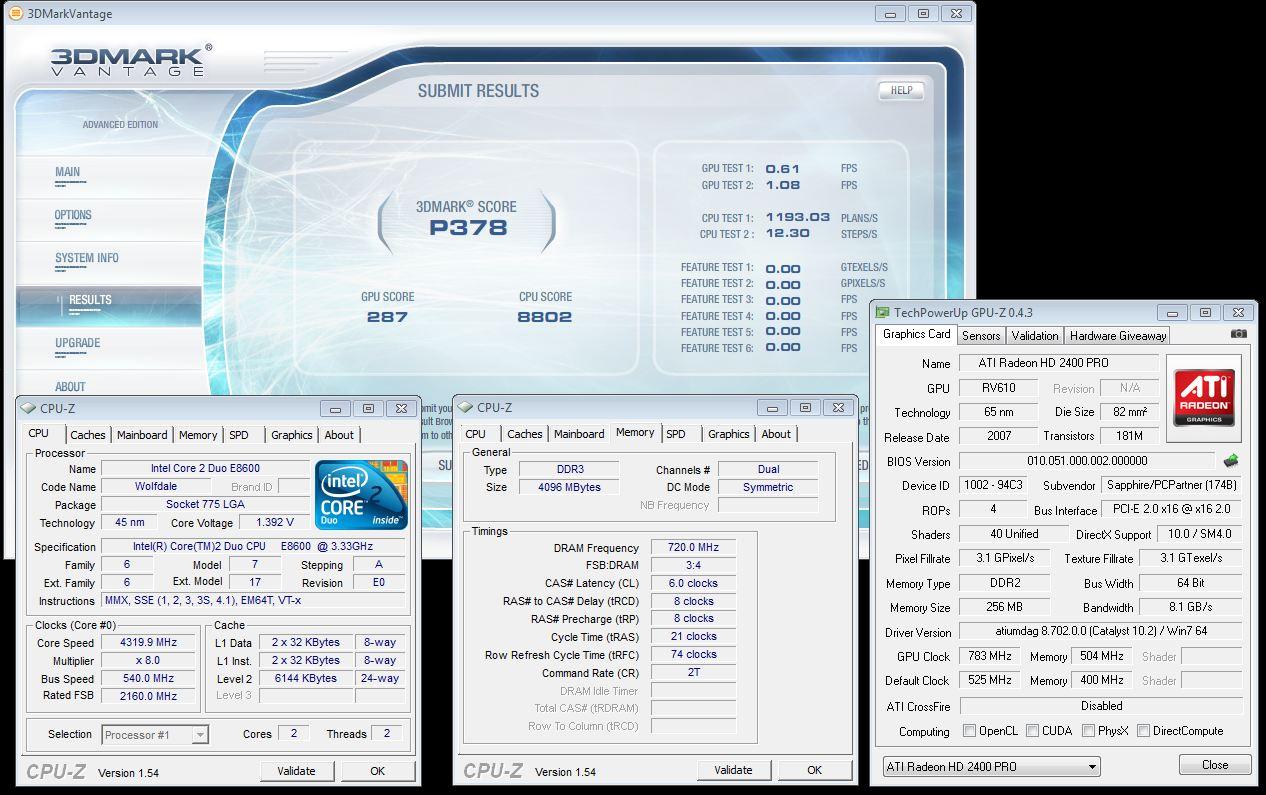Click Validate in the left CPU-Z window
Image resolution: width=1266 pixels, height=795 pixels.
[297, 771]
